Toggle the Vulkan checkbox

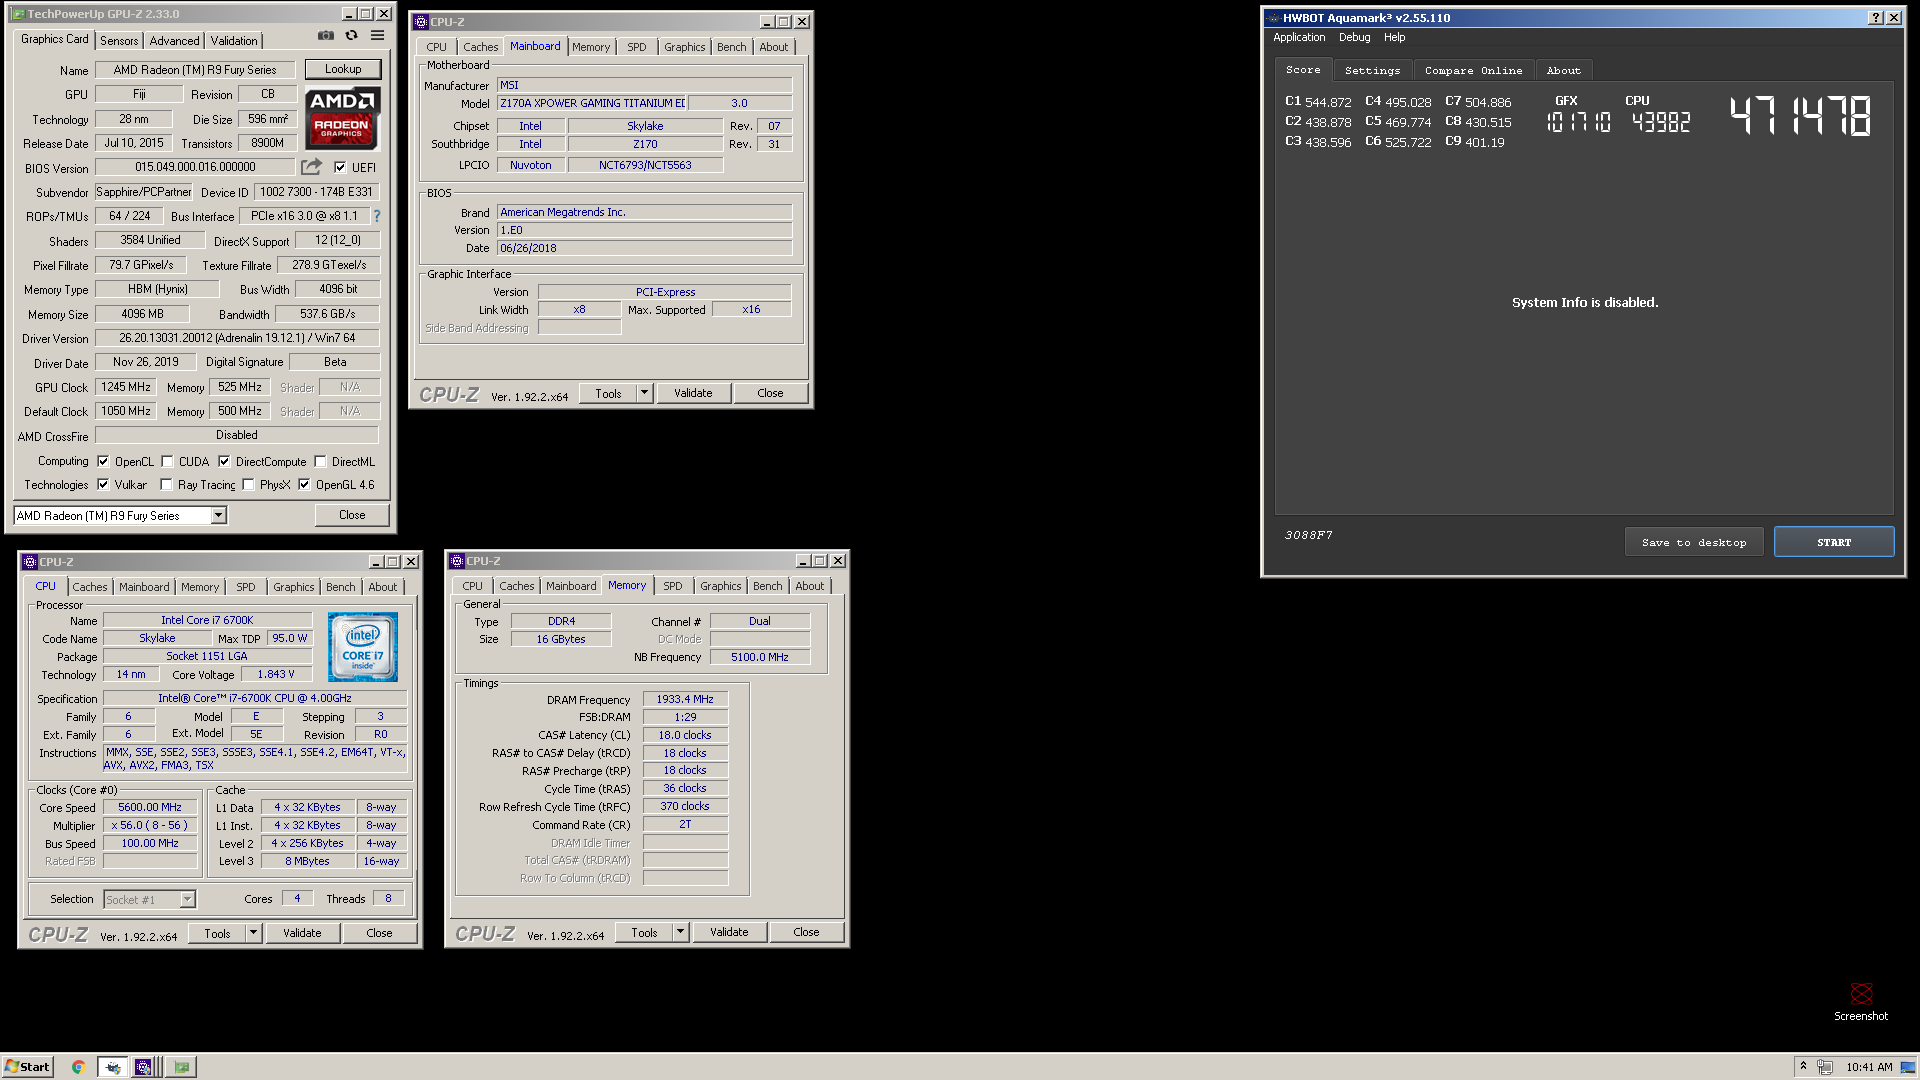pyautogui.click(x=103, y=485)
